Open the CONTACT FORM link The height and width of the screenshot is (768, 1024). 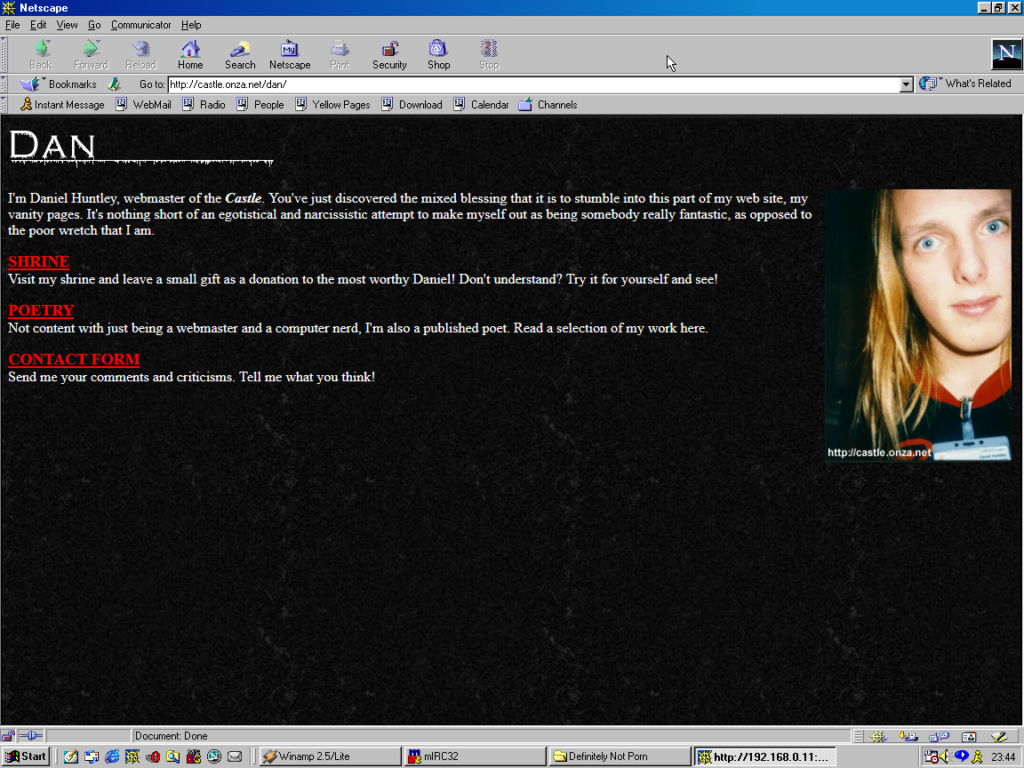[x=73, y=359]
